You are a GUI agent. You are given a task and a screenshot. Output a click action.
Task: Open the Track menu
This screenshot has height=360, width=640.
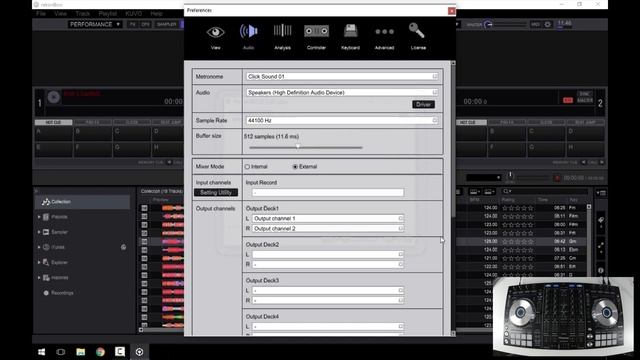point(82,13)
